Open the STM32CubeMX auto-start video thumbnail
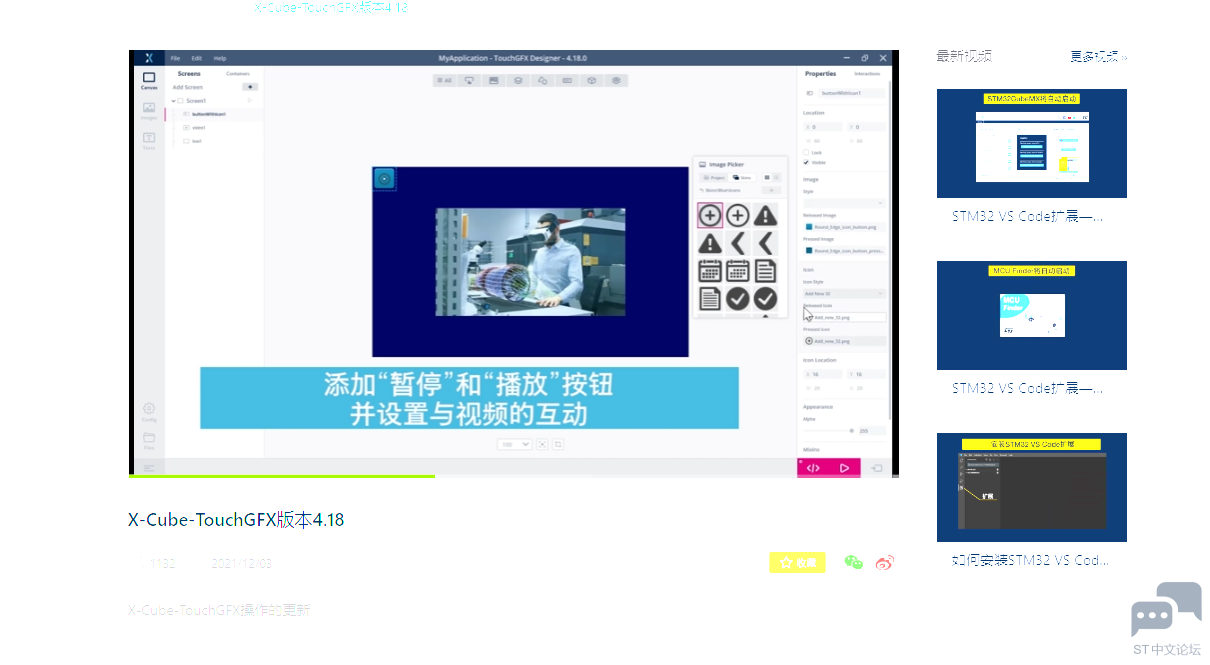Image resolution: width=1210 pixels, height=665 pixels. pyautogui.click(x=1031, y=143)
